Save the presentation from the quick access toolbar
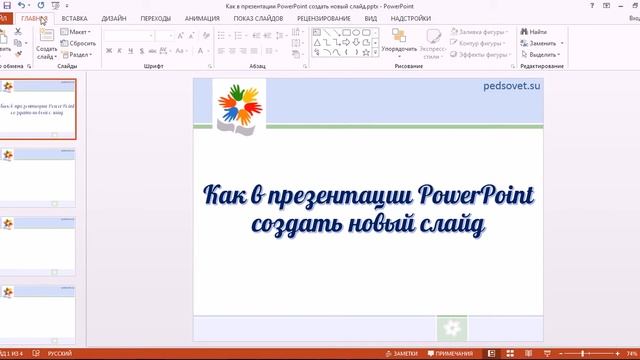This screenshot has width=640, height=360. (7, 5)
